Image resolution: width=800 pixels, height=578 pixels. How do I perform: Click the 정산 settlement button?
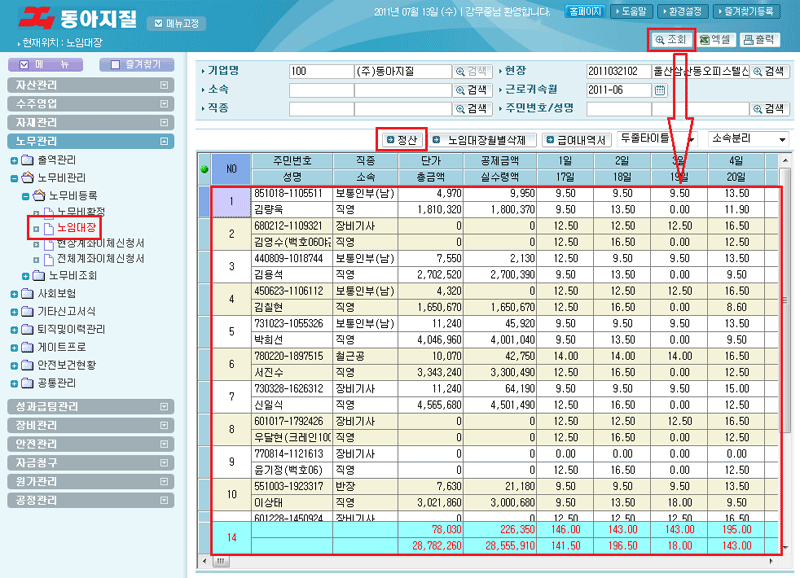tap(401, 140)
